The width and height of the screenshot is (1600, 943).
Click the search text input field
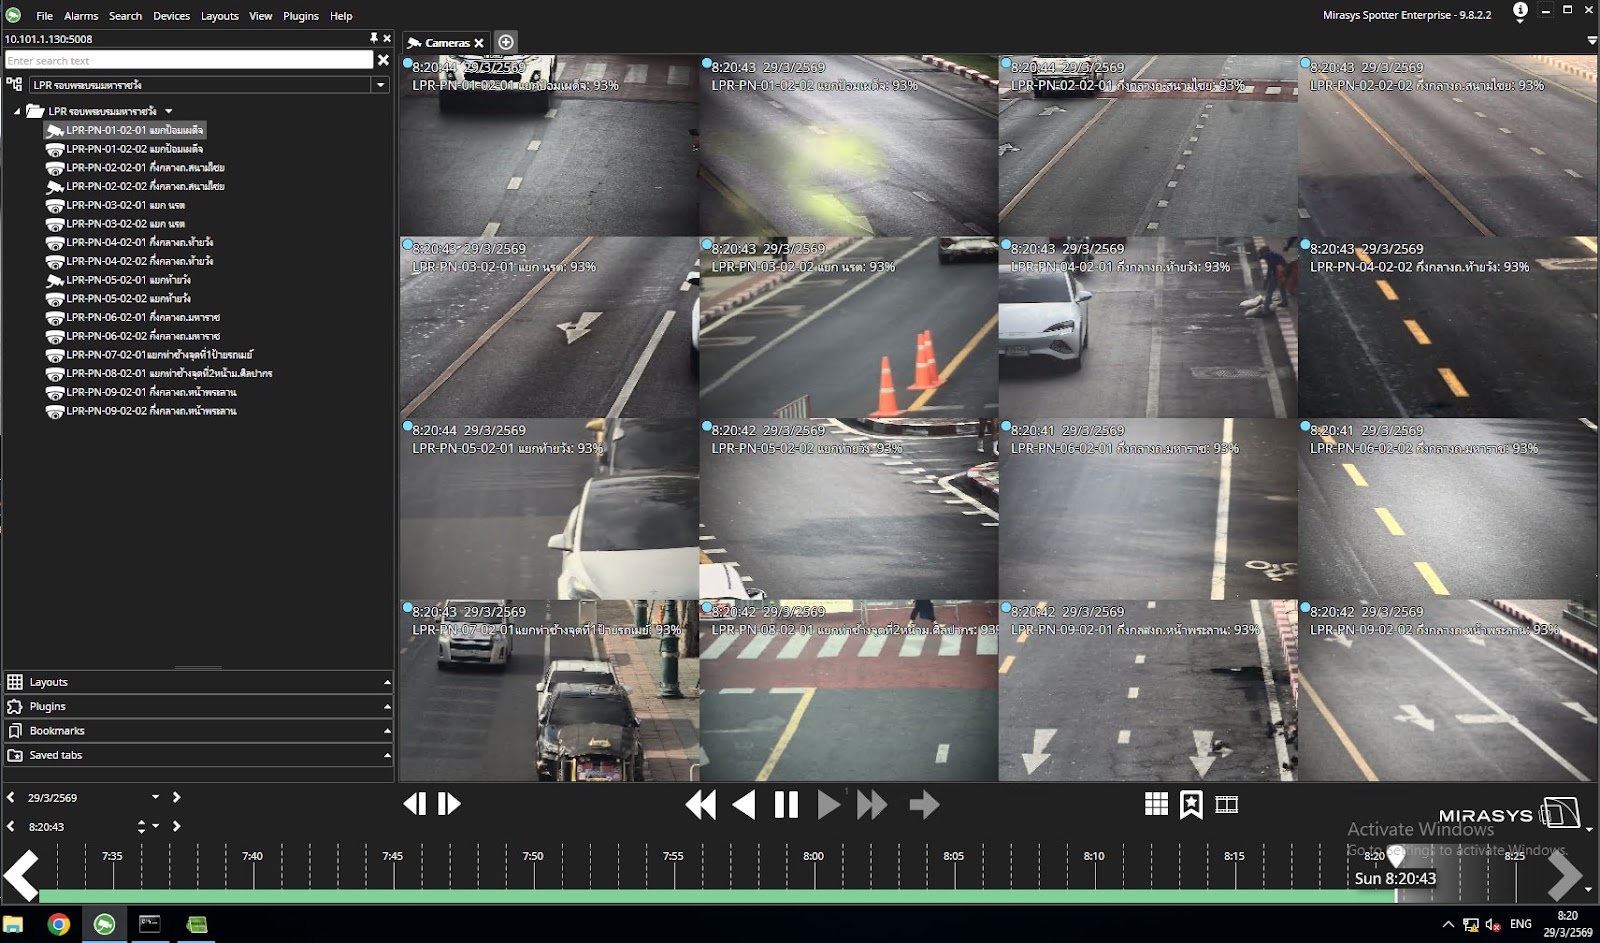[189, 60]
